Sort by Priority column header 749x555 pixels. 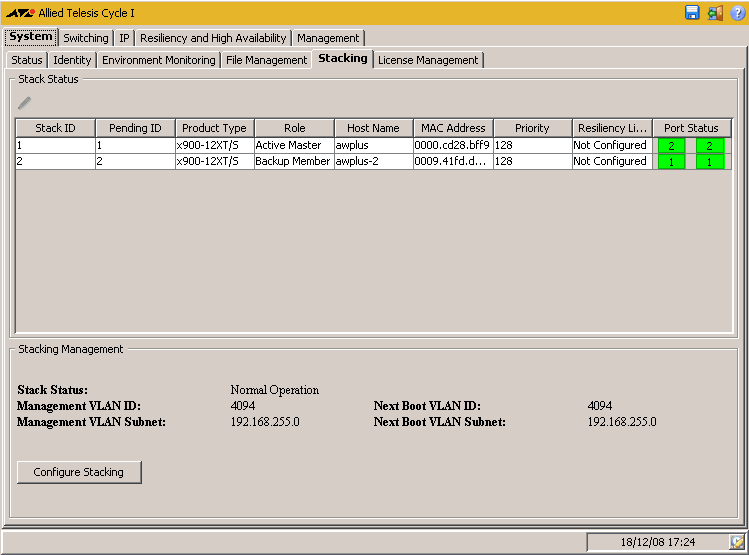click(533, 128)
